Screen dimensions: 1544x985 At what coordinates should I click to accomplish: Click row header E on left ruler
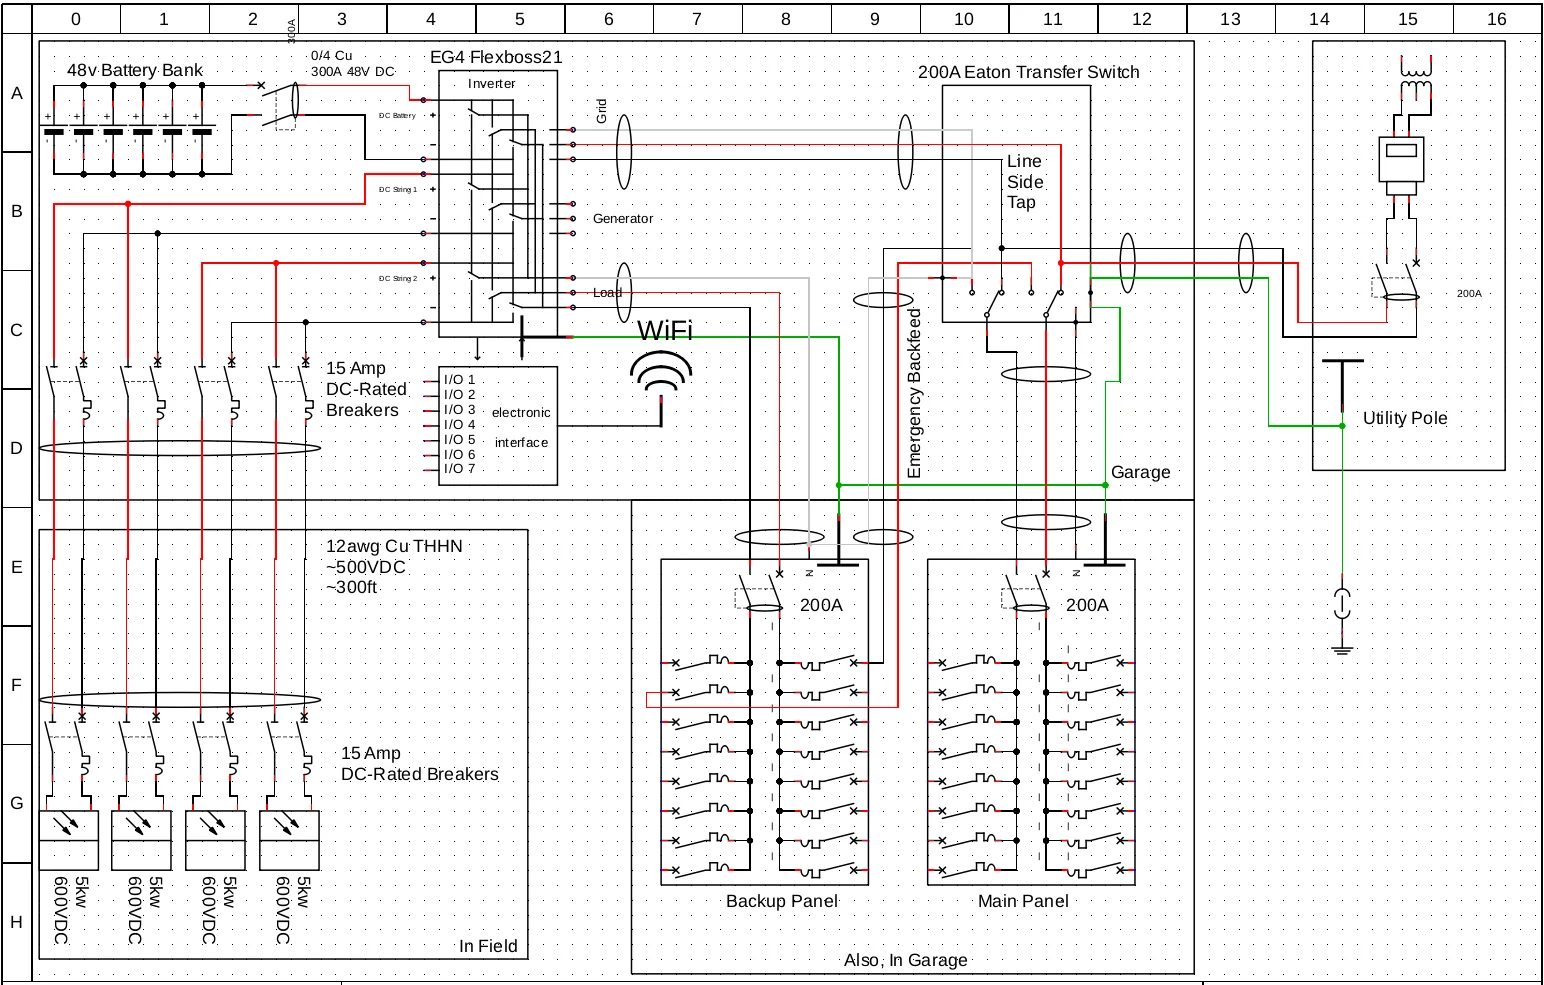point(16,567)
